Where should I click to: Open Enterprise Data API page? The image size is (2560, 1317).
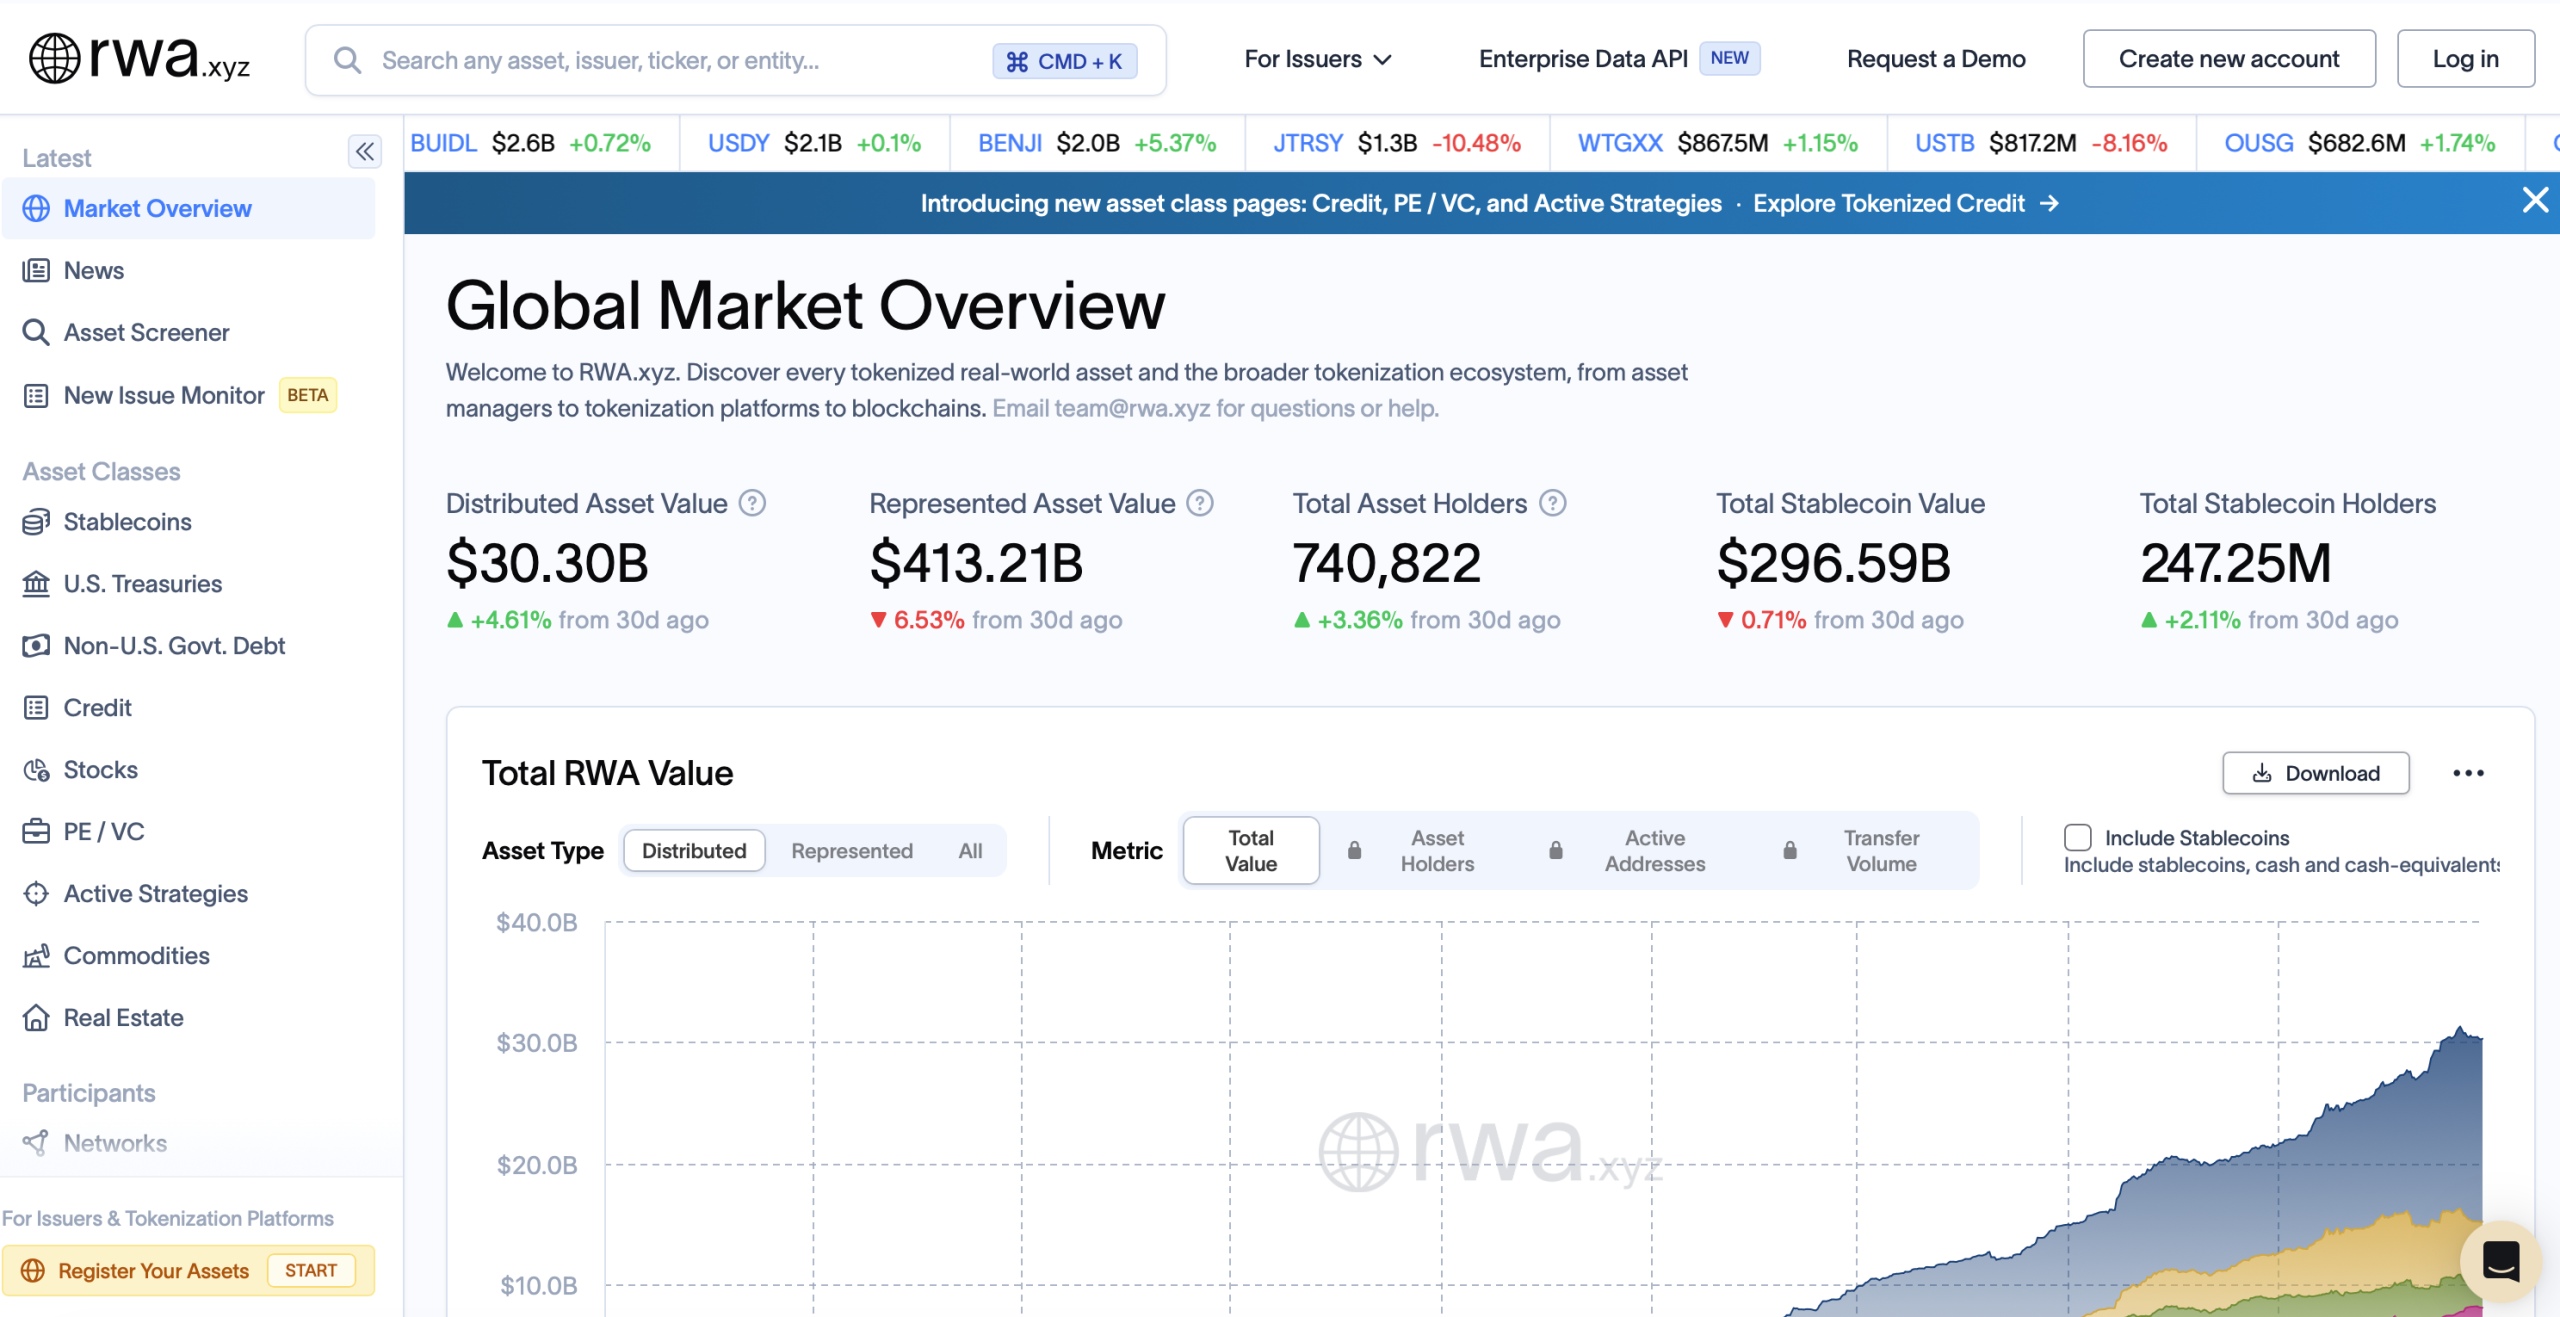coord(1583,59)
